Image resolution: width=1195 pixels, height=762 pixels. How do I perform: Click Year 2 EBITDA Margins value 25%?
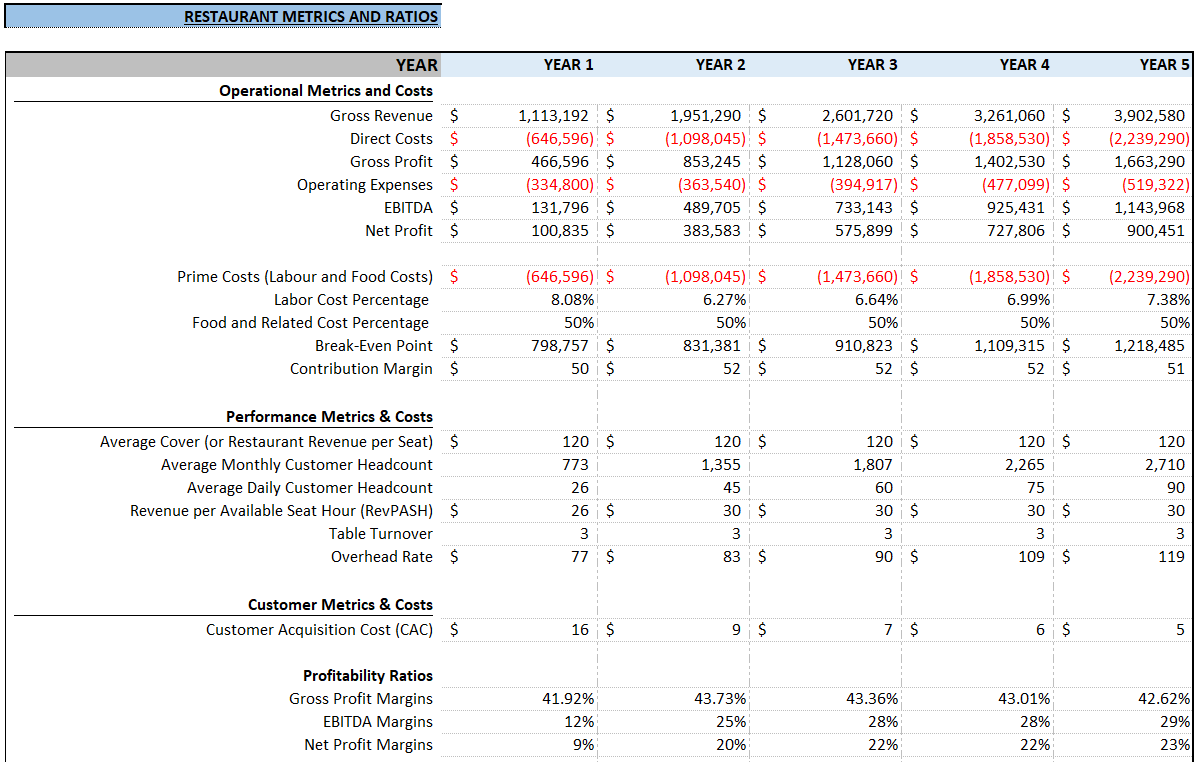[731, 722]
